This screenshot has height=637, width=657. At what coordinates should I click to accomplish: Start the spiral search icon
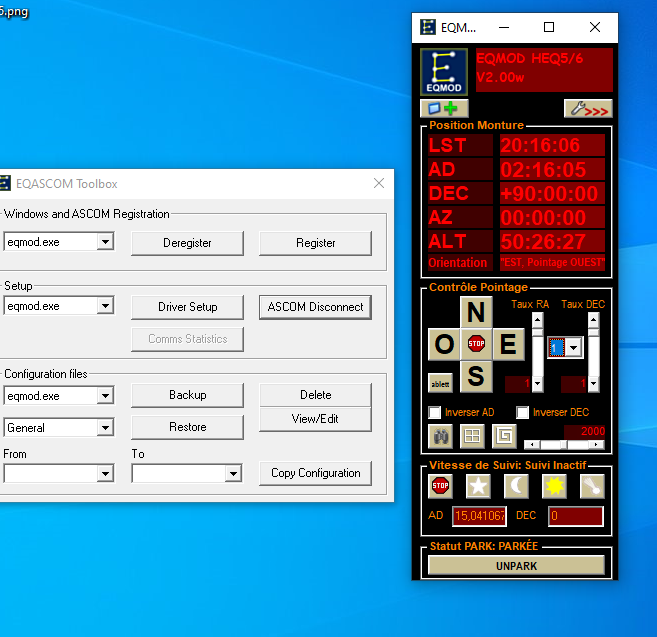point(504,436)
